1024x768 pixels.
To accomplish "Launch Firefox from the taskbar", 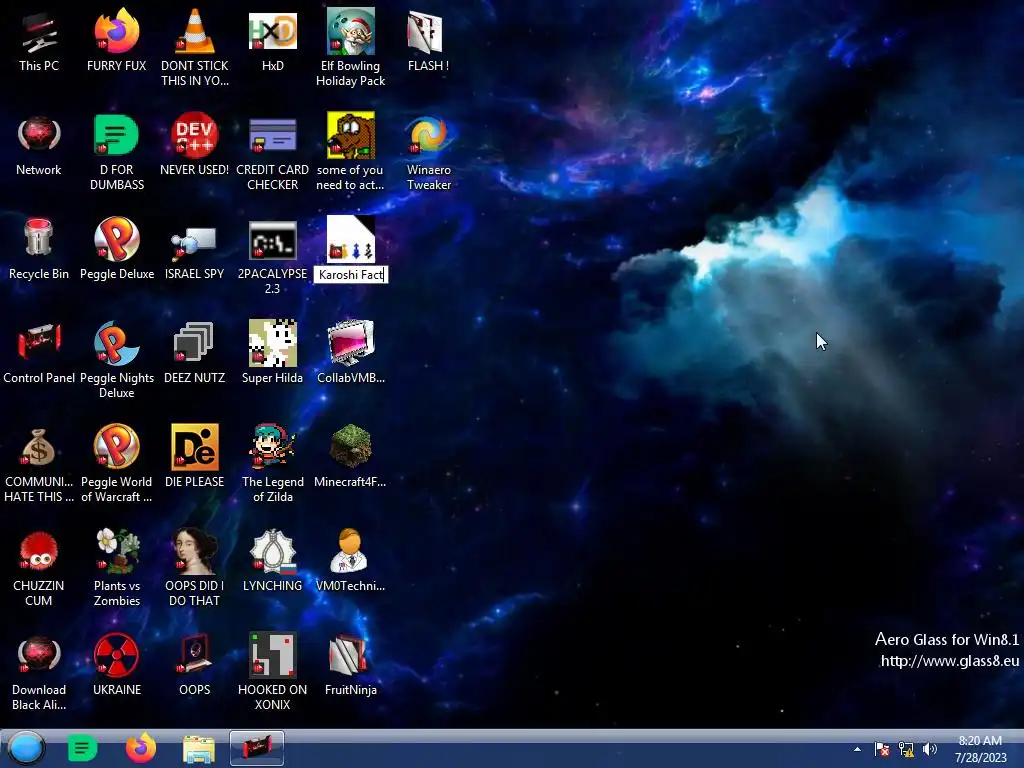I will 140,748.
